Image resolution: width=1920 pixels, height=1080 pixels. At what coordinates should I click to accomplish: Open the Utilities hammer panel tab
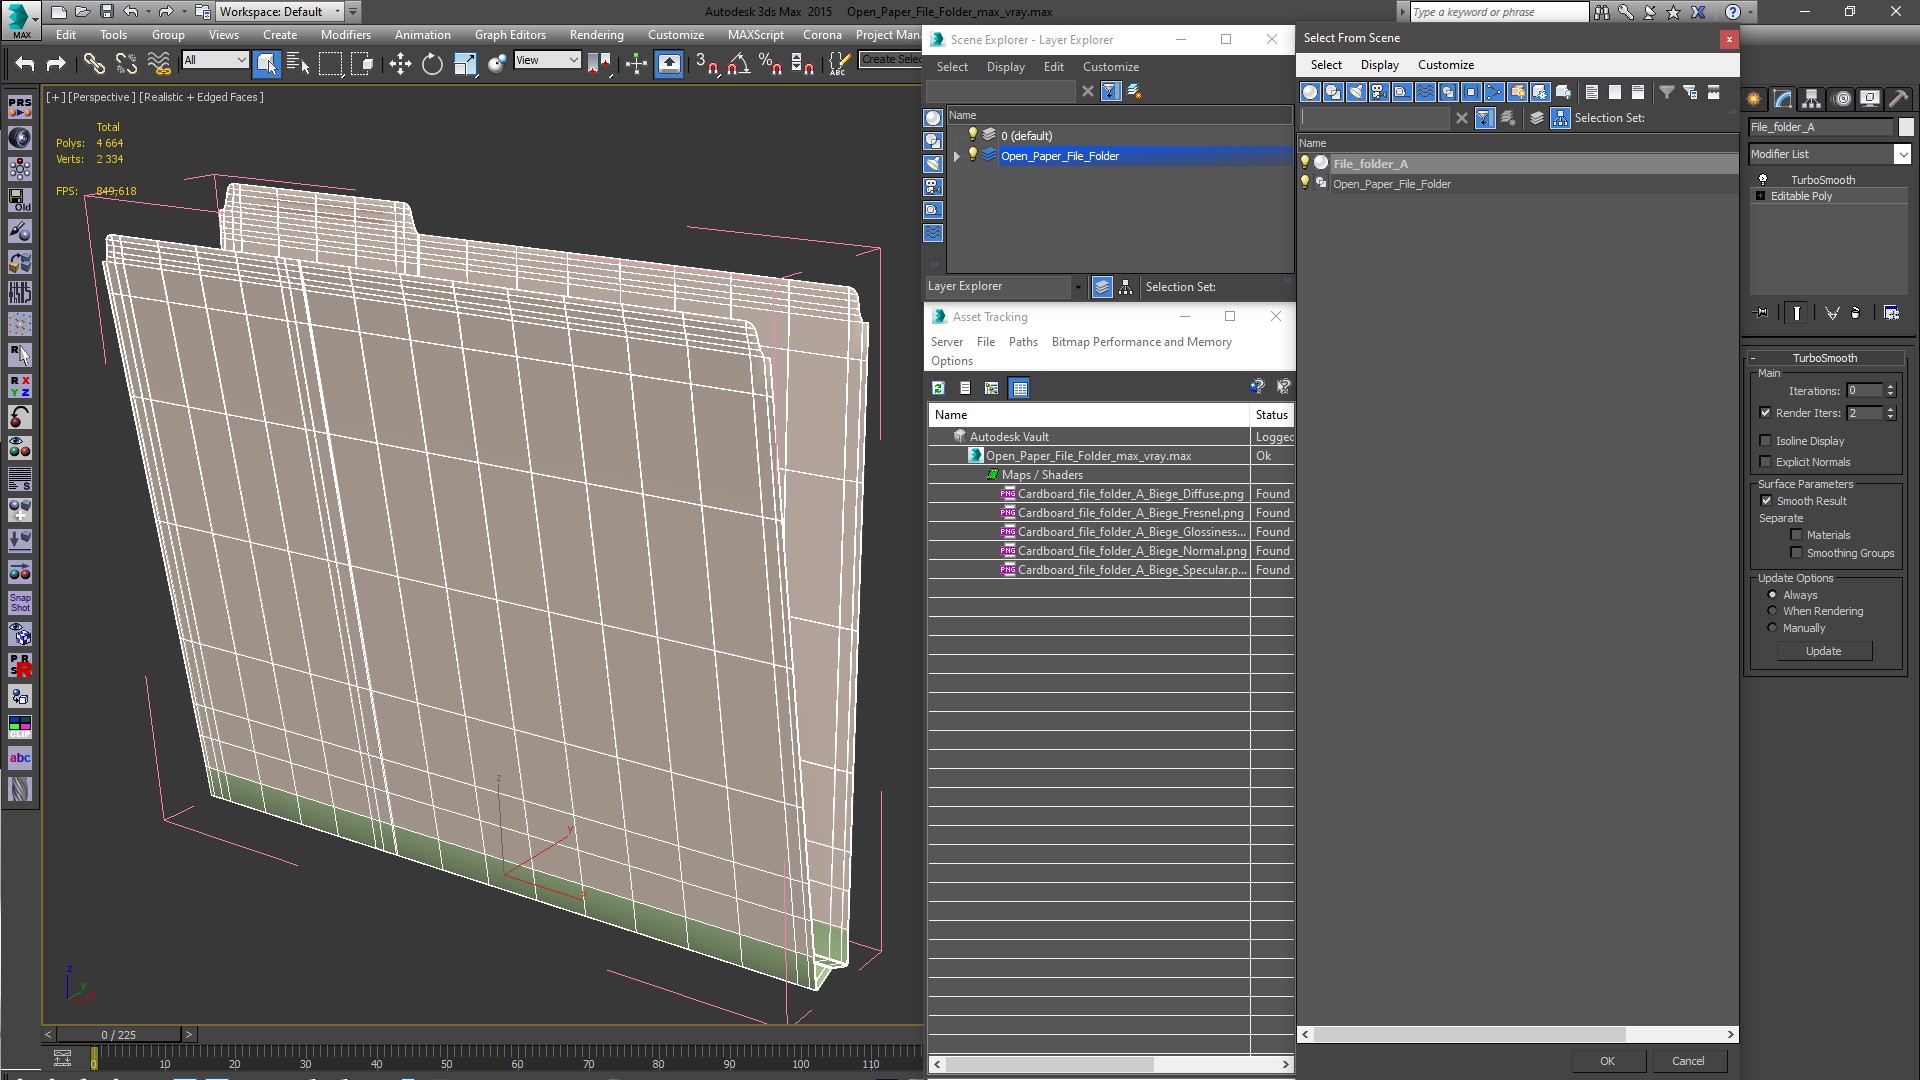(1898, 99)
